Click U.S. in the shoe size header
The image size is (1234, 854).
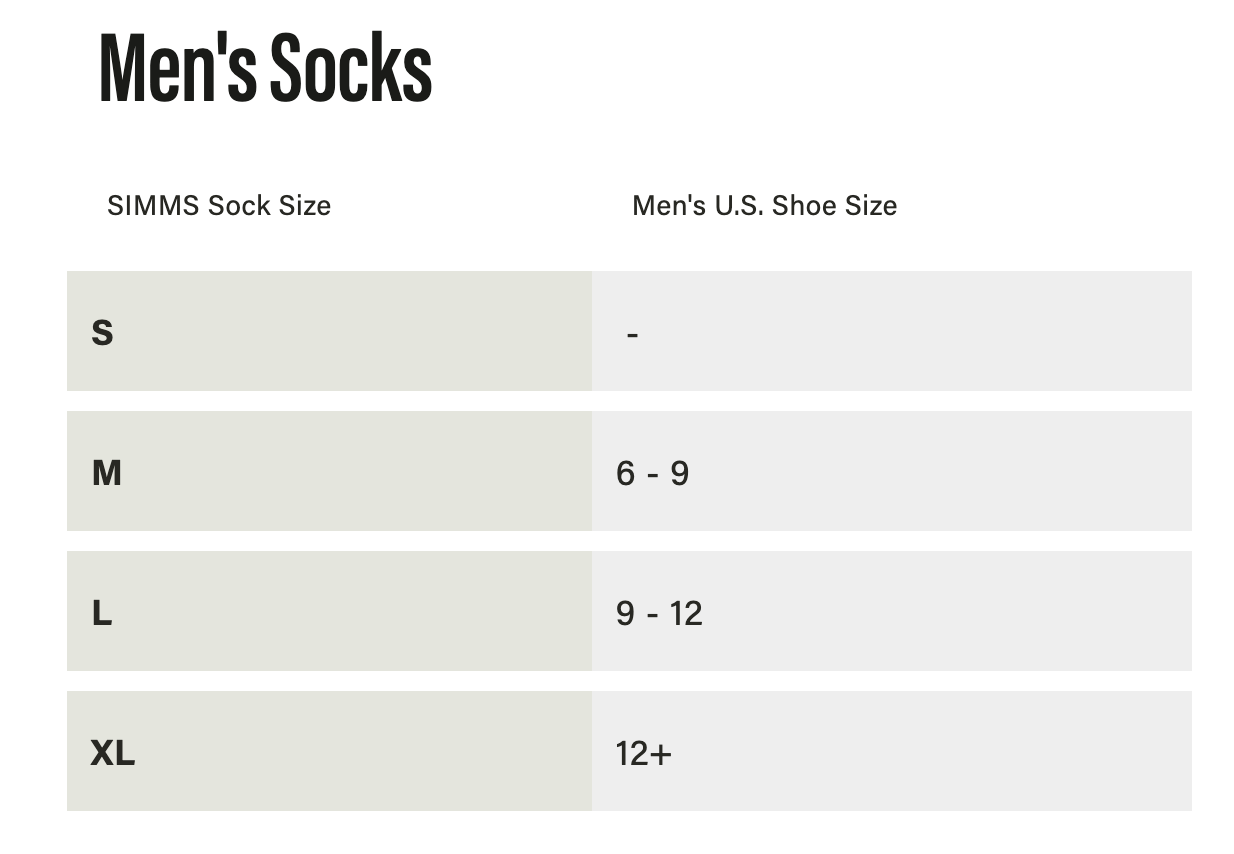739,206
